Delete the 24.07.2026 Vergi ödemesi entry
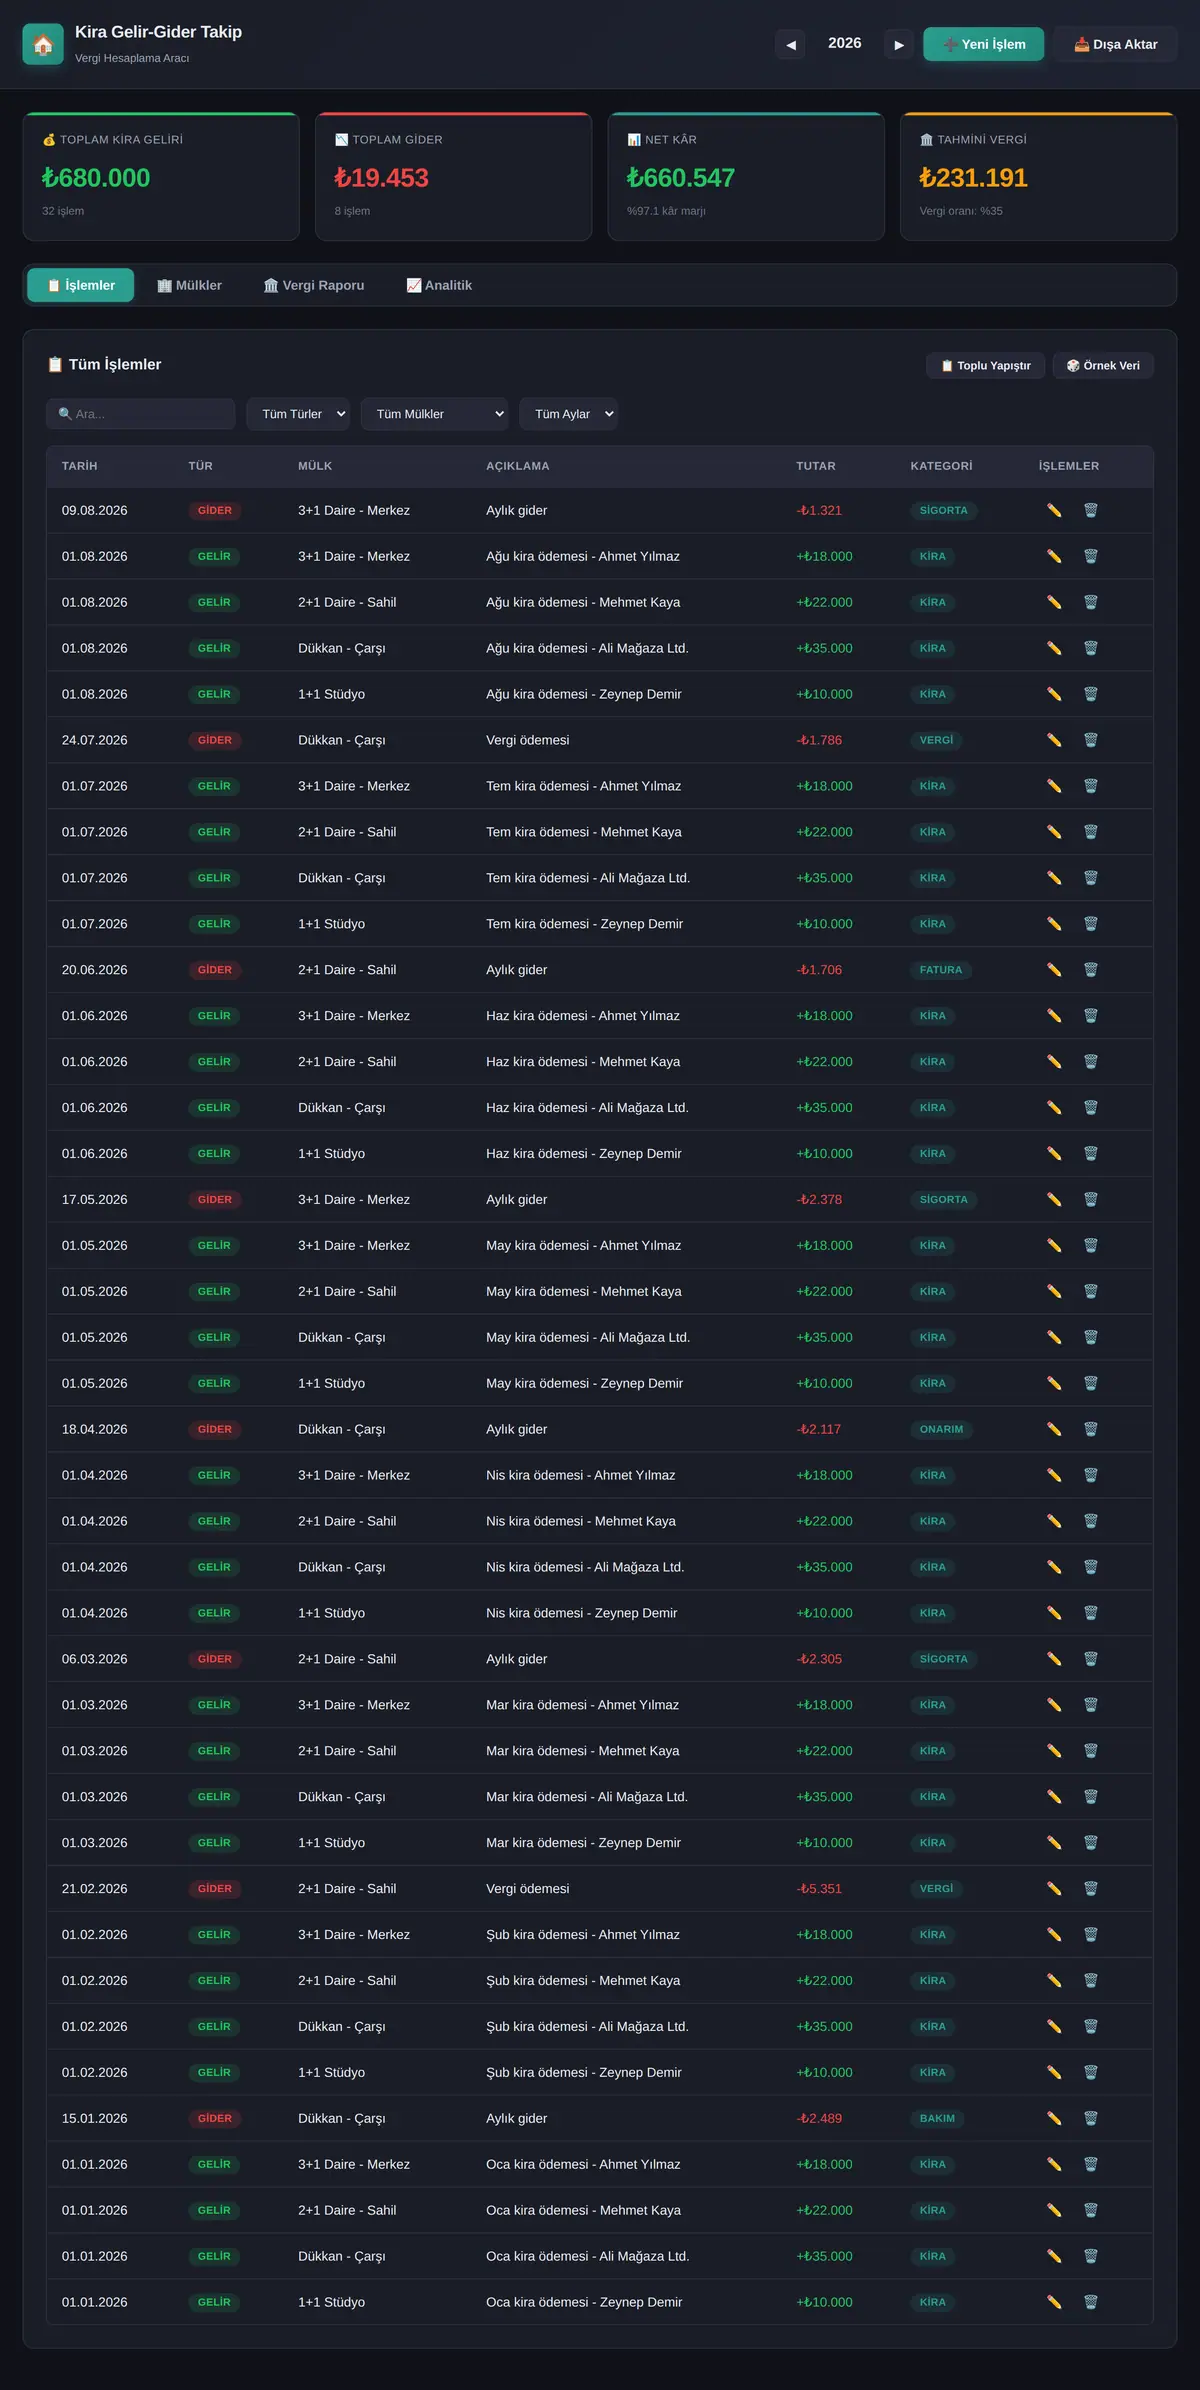The height and width of the screenshot is (2390, 1200). [1091, 741]
